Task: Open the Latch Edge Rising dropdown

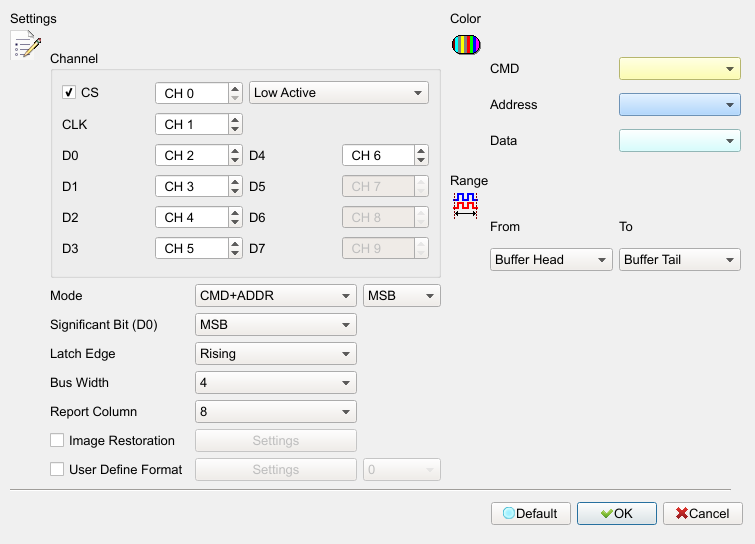Action: 275,353
